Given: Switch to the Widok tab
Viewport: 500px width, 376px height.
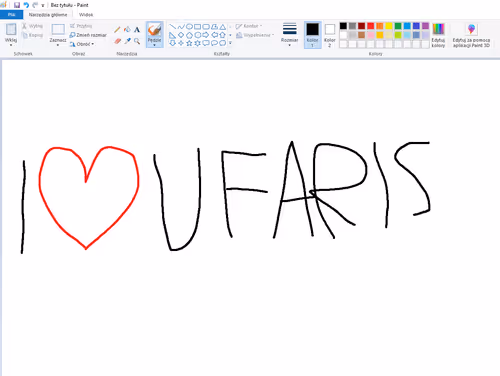Looking at the screenshot, I should 86,15.
